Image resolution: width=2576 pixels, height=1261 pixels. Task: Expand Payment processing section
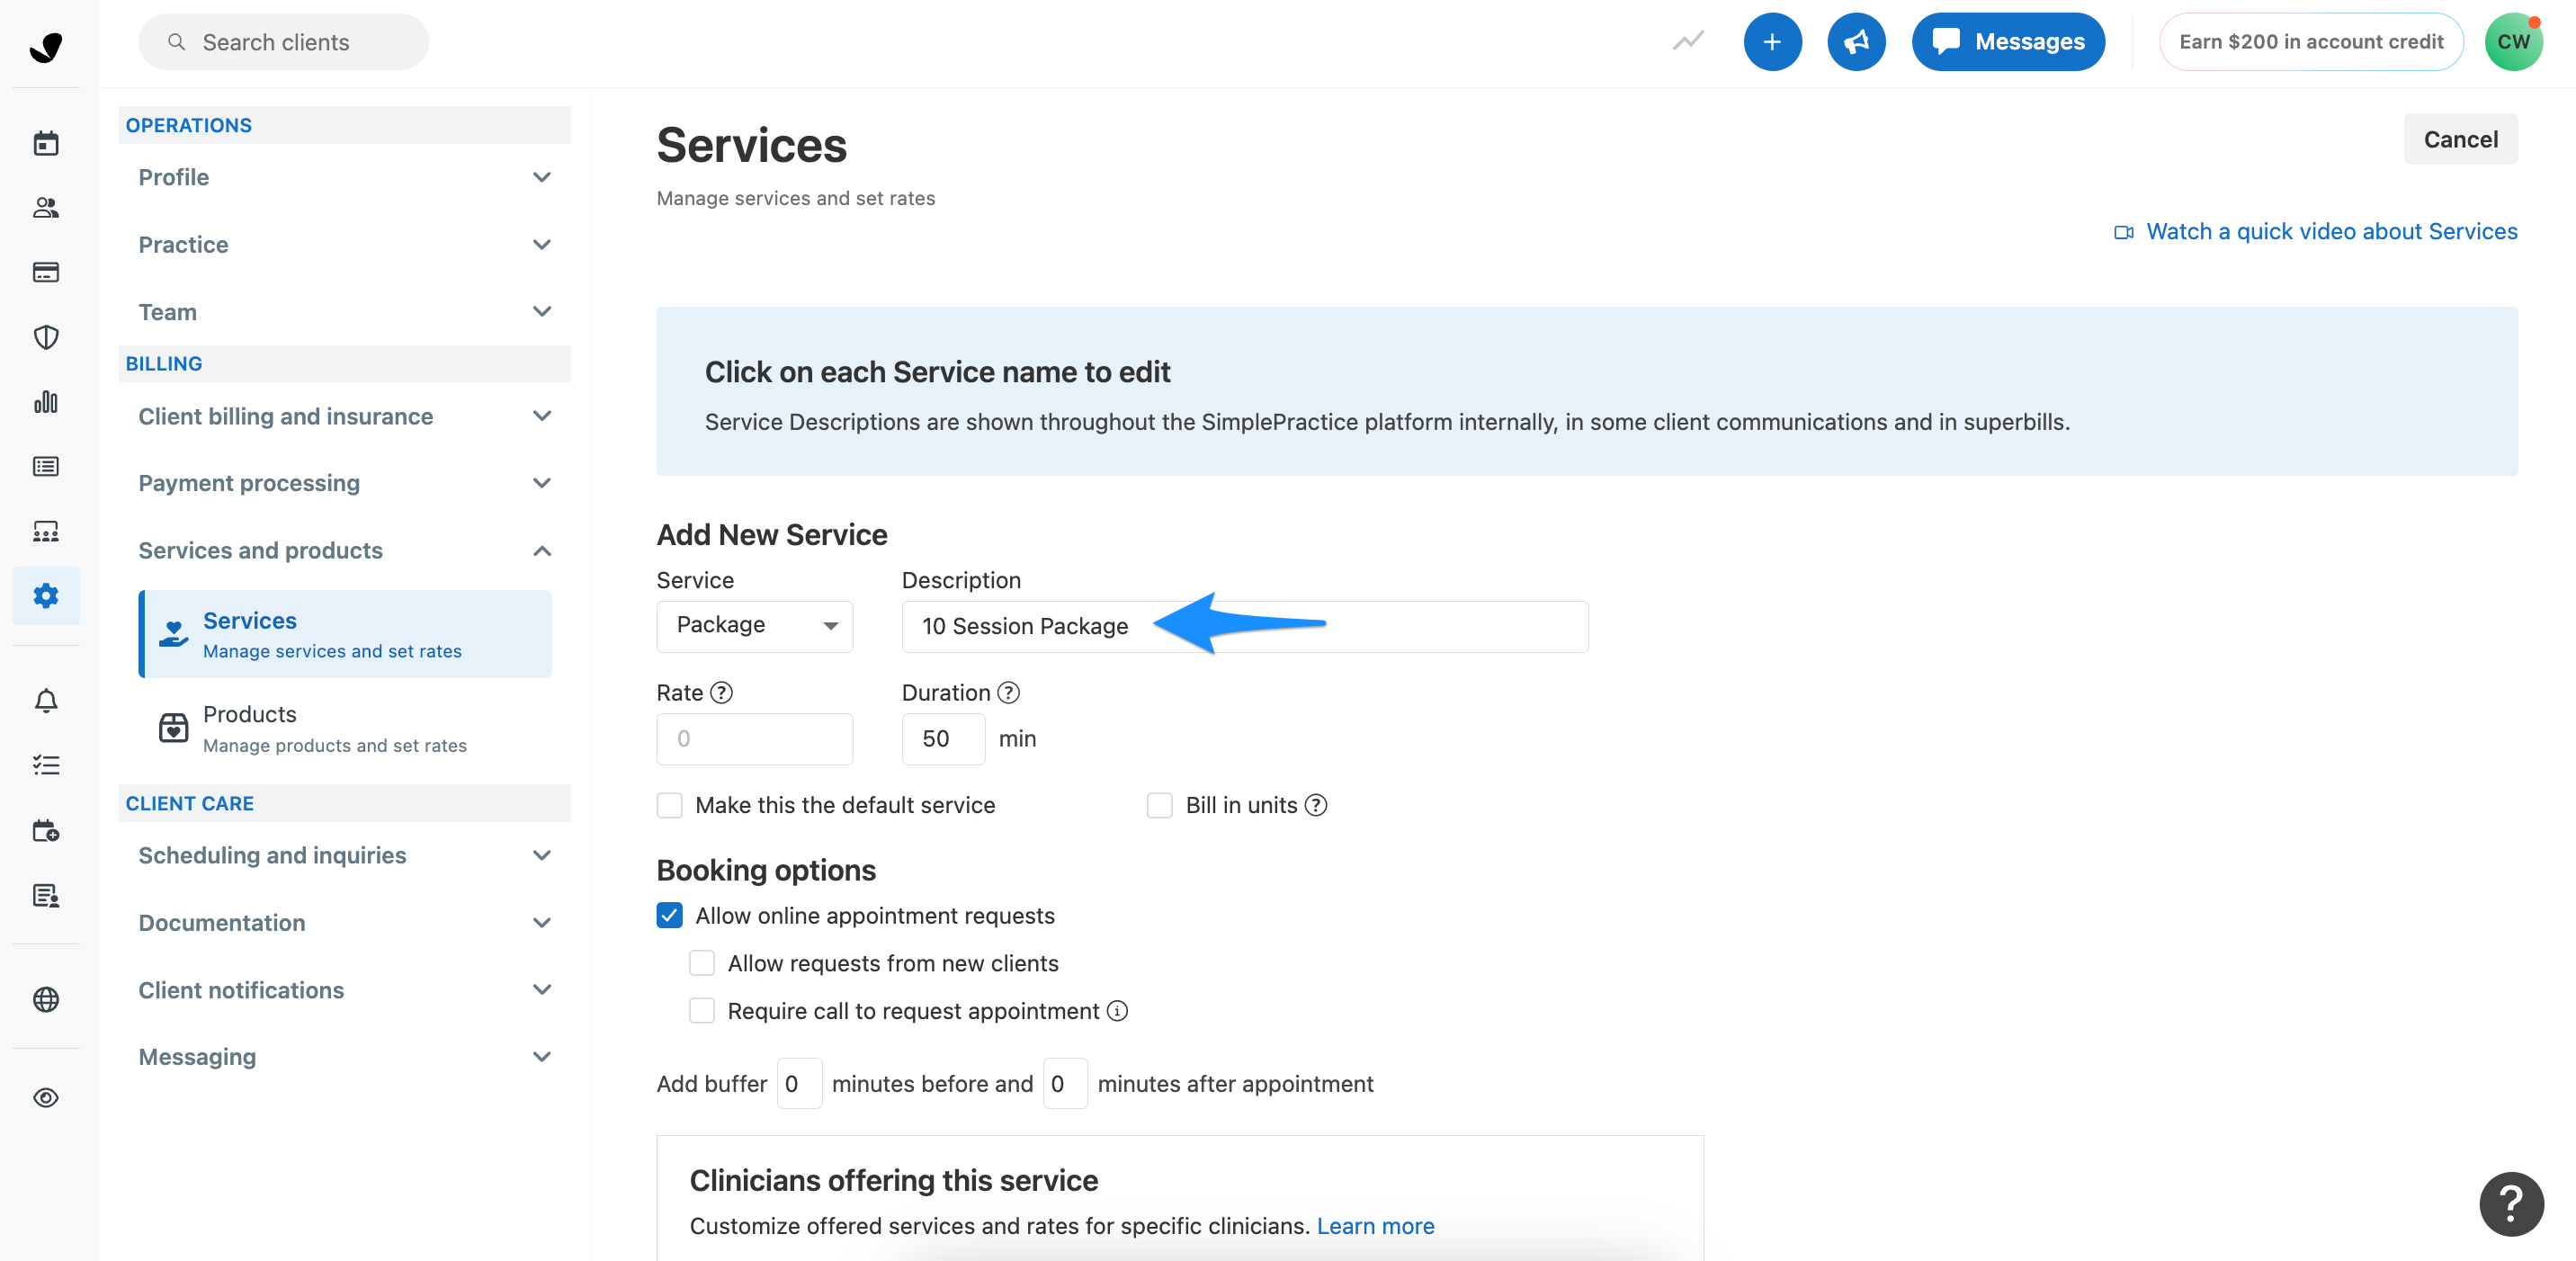(x=345, y=483)
